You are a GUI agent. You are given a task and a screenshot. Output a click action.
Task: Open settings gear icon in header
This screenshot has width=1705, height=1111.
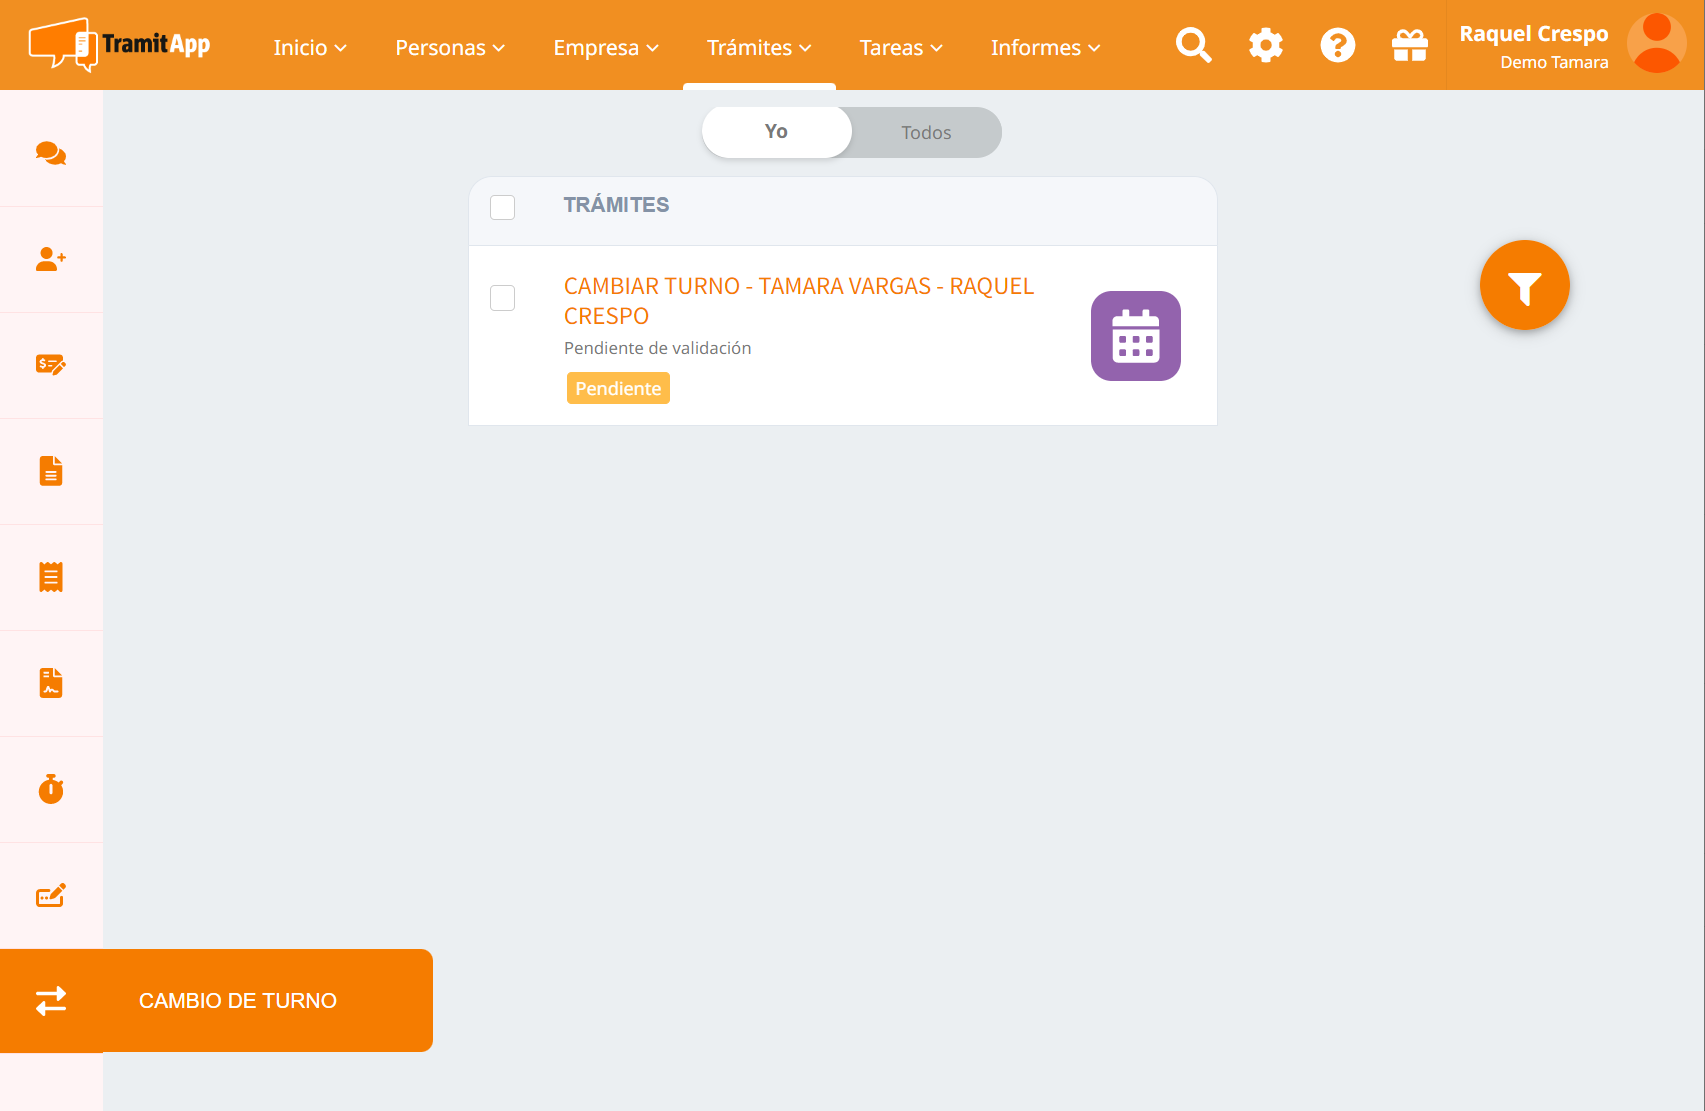pyautogui.click(x=1265, y=45)
